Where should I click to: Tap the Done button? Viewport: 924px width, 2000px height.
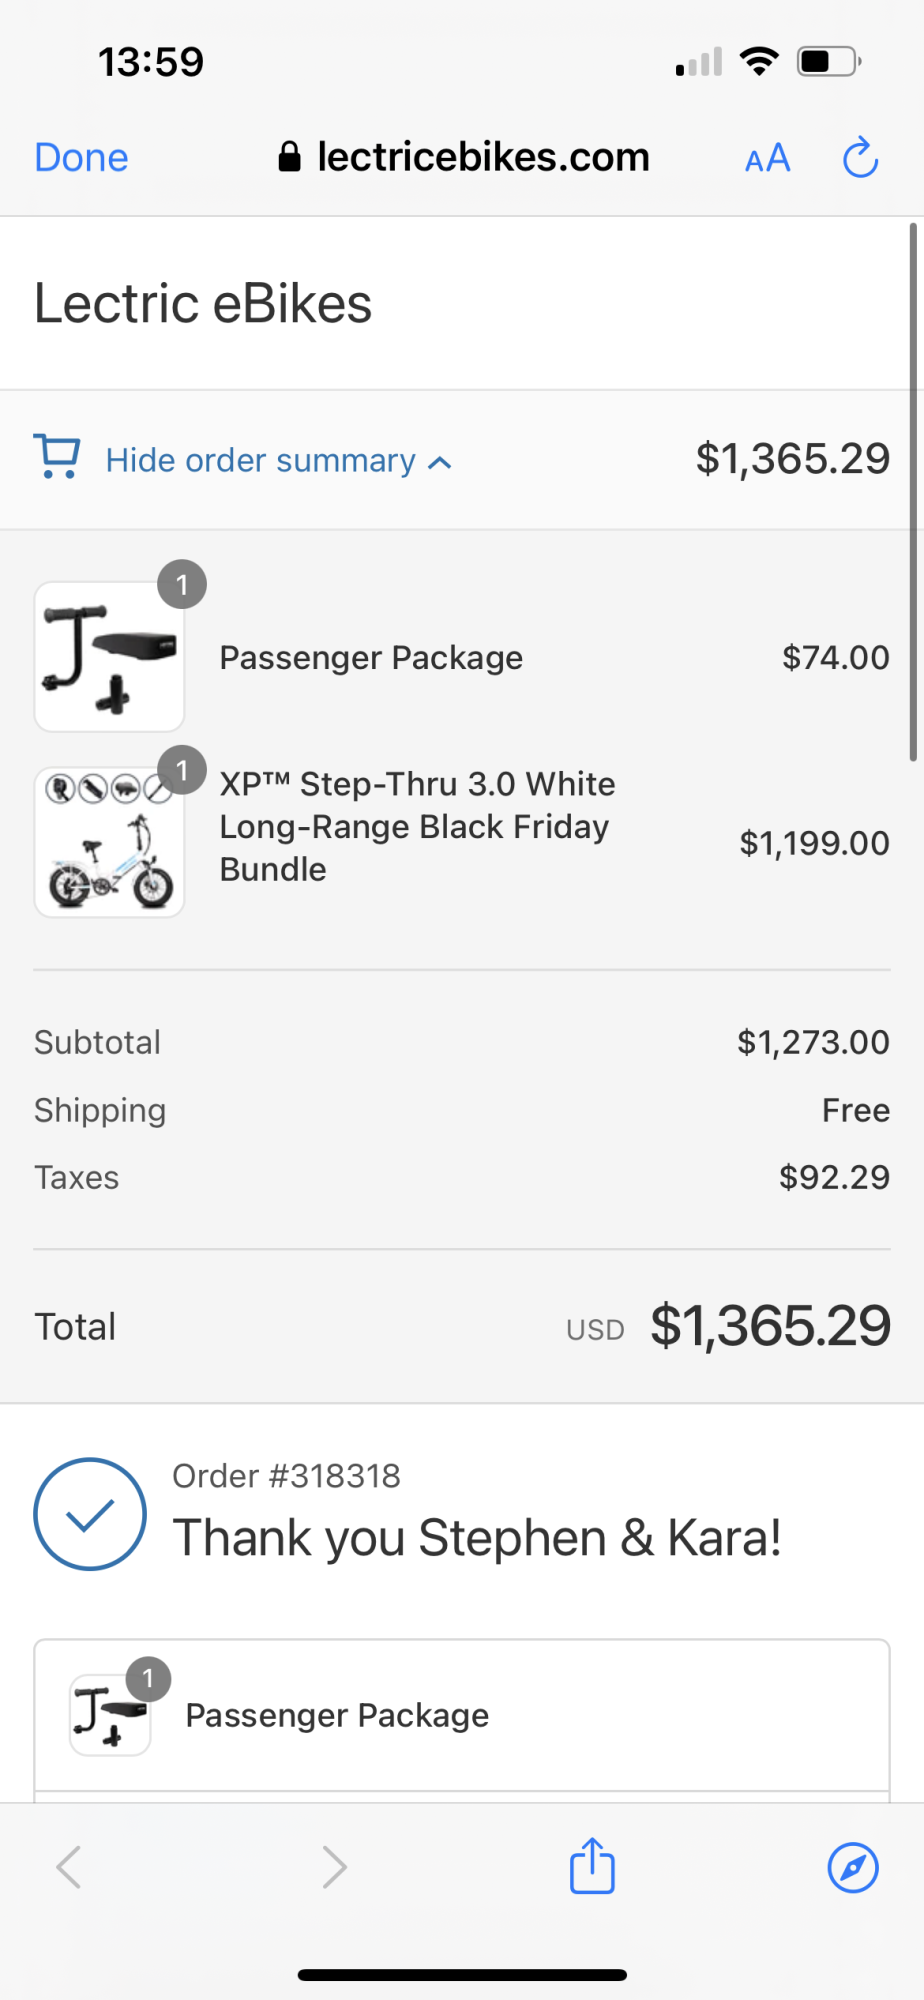[x=81, y=158]
